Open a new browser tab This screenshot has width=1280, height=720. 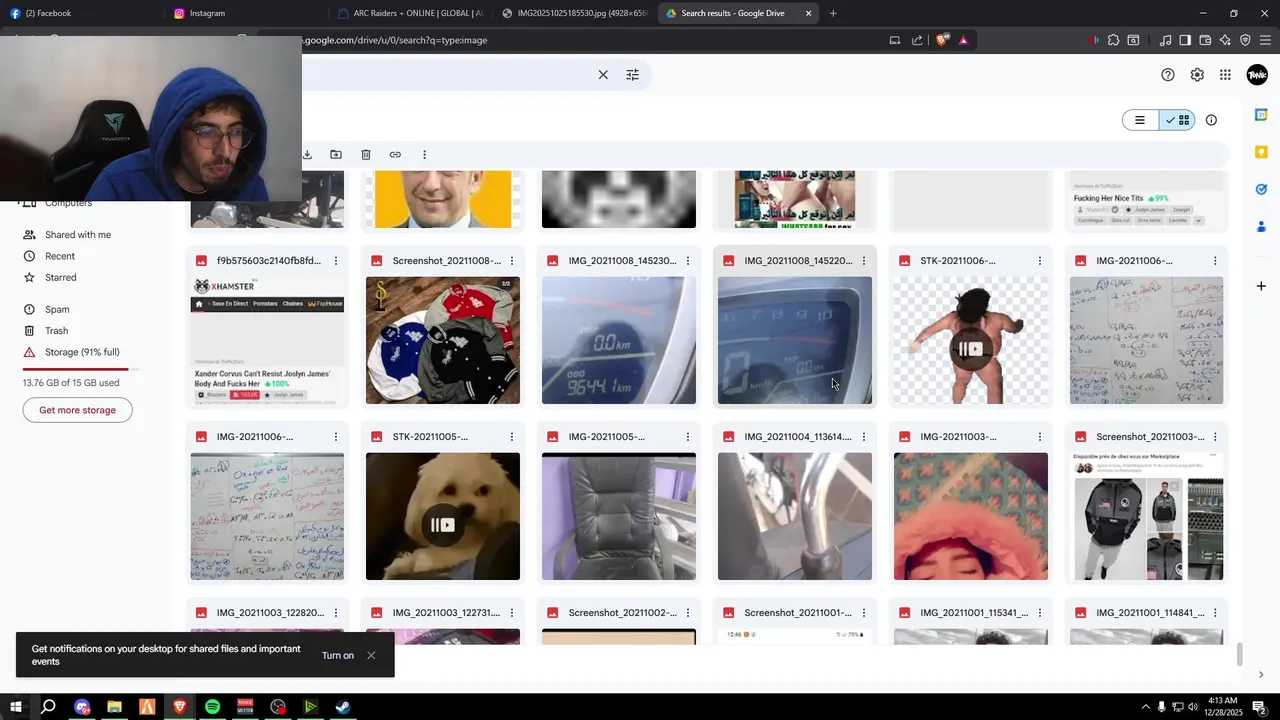[833, 13]
